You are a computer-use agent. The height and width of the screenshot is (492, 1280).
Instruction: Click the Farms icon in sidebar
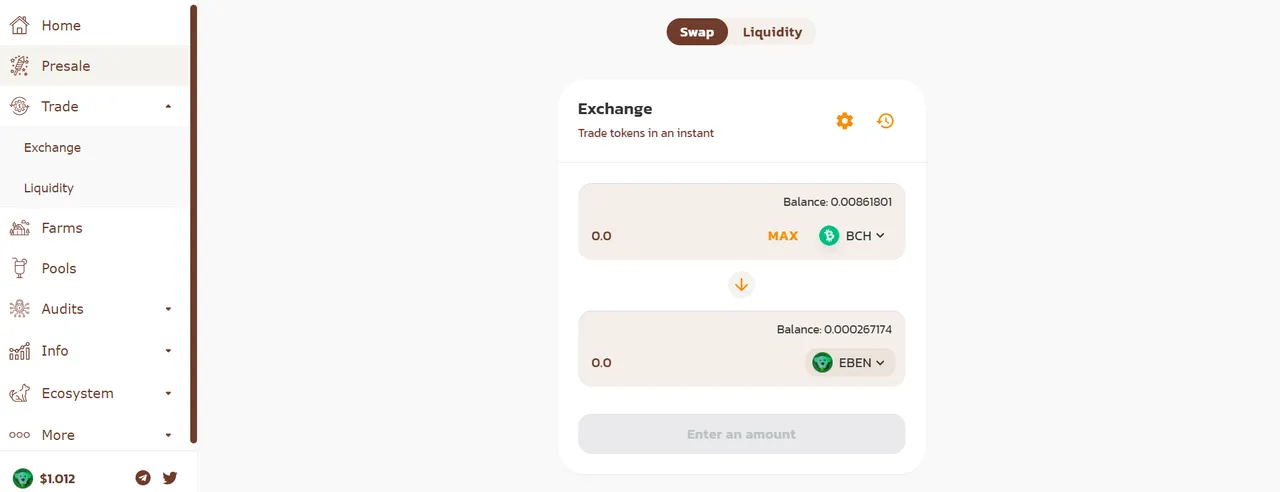(19, 228)
